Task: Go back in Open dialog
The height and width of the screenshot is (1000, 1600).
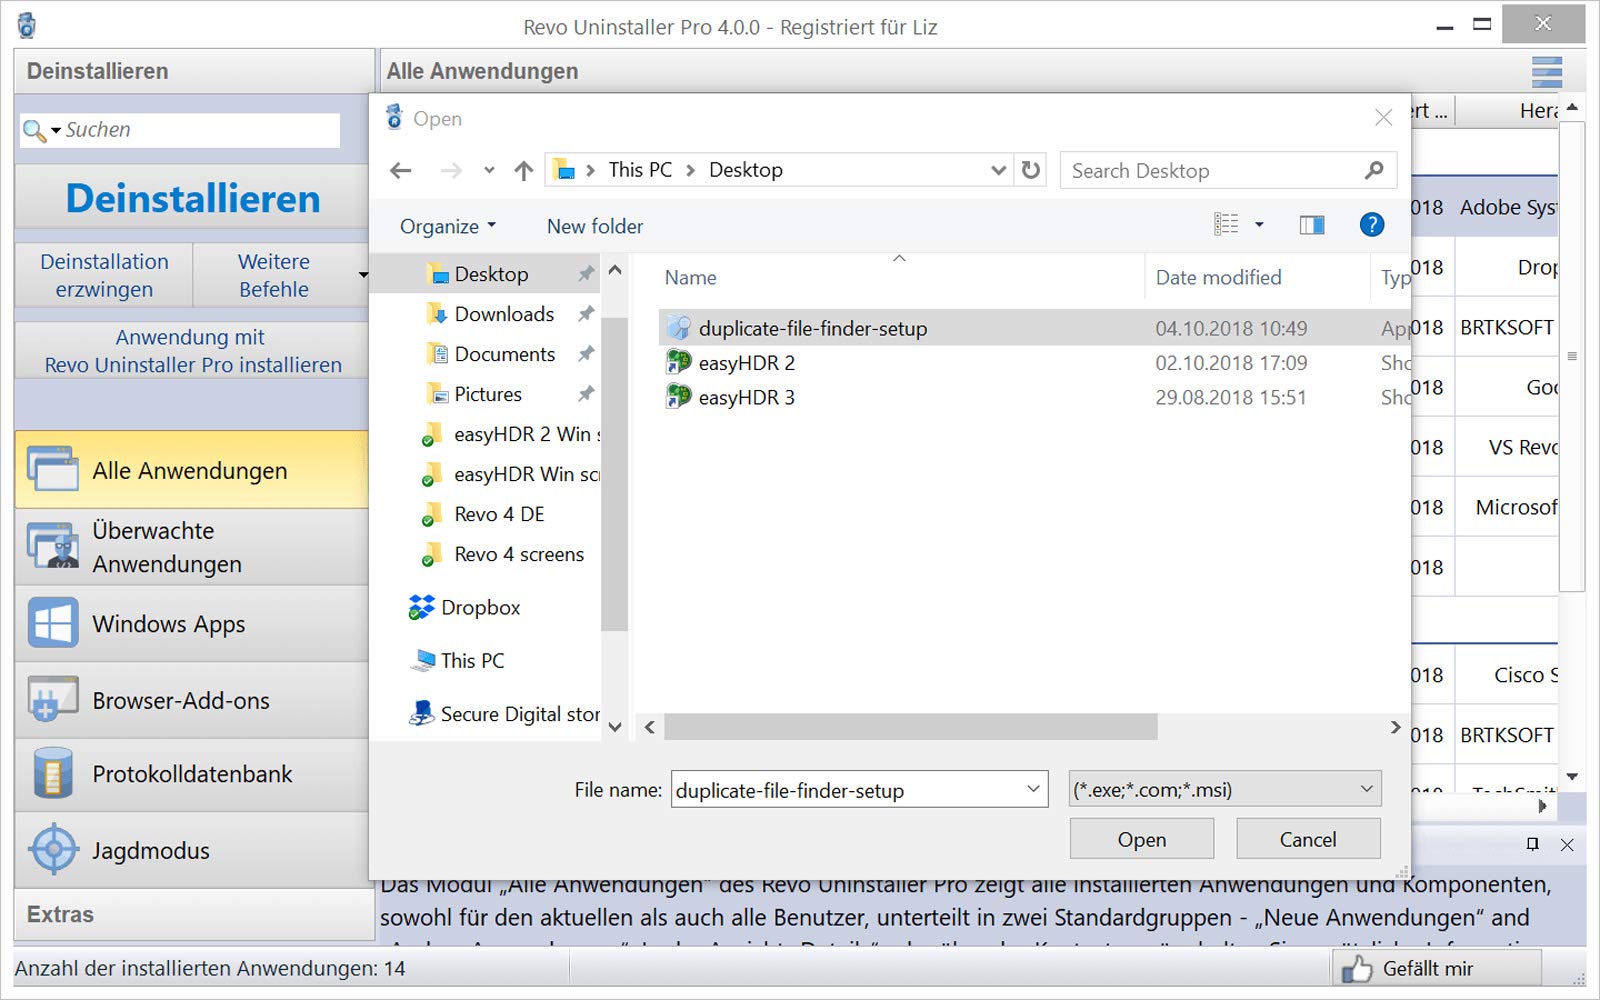Action: (x=401, y=171)
